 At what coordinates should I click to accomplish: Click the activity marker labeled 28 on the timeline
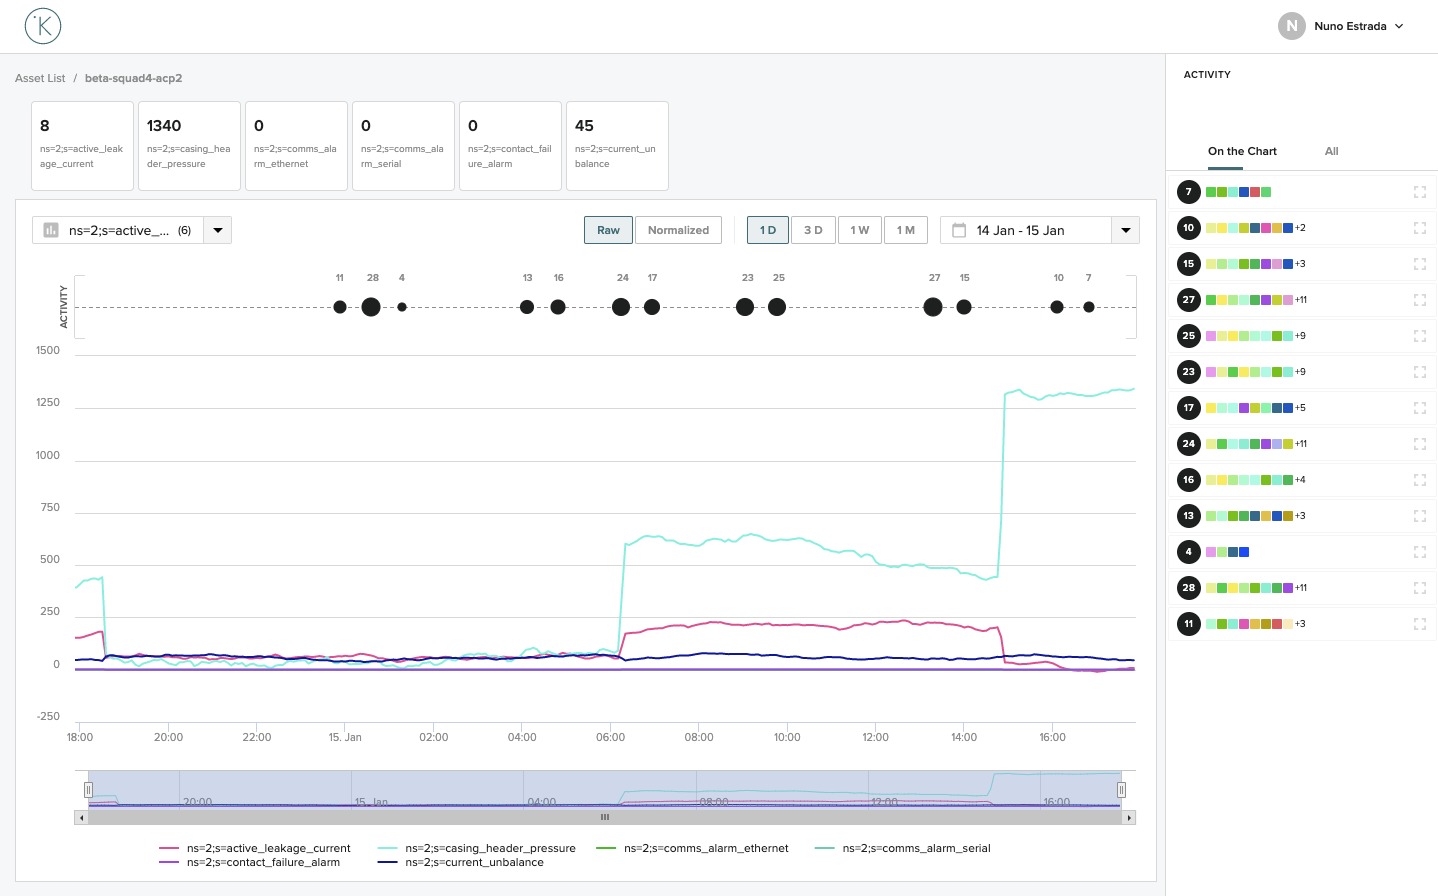371,307
